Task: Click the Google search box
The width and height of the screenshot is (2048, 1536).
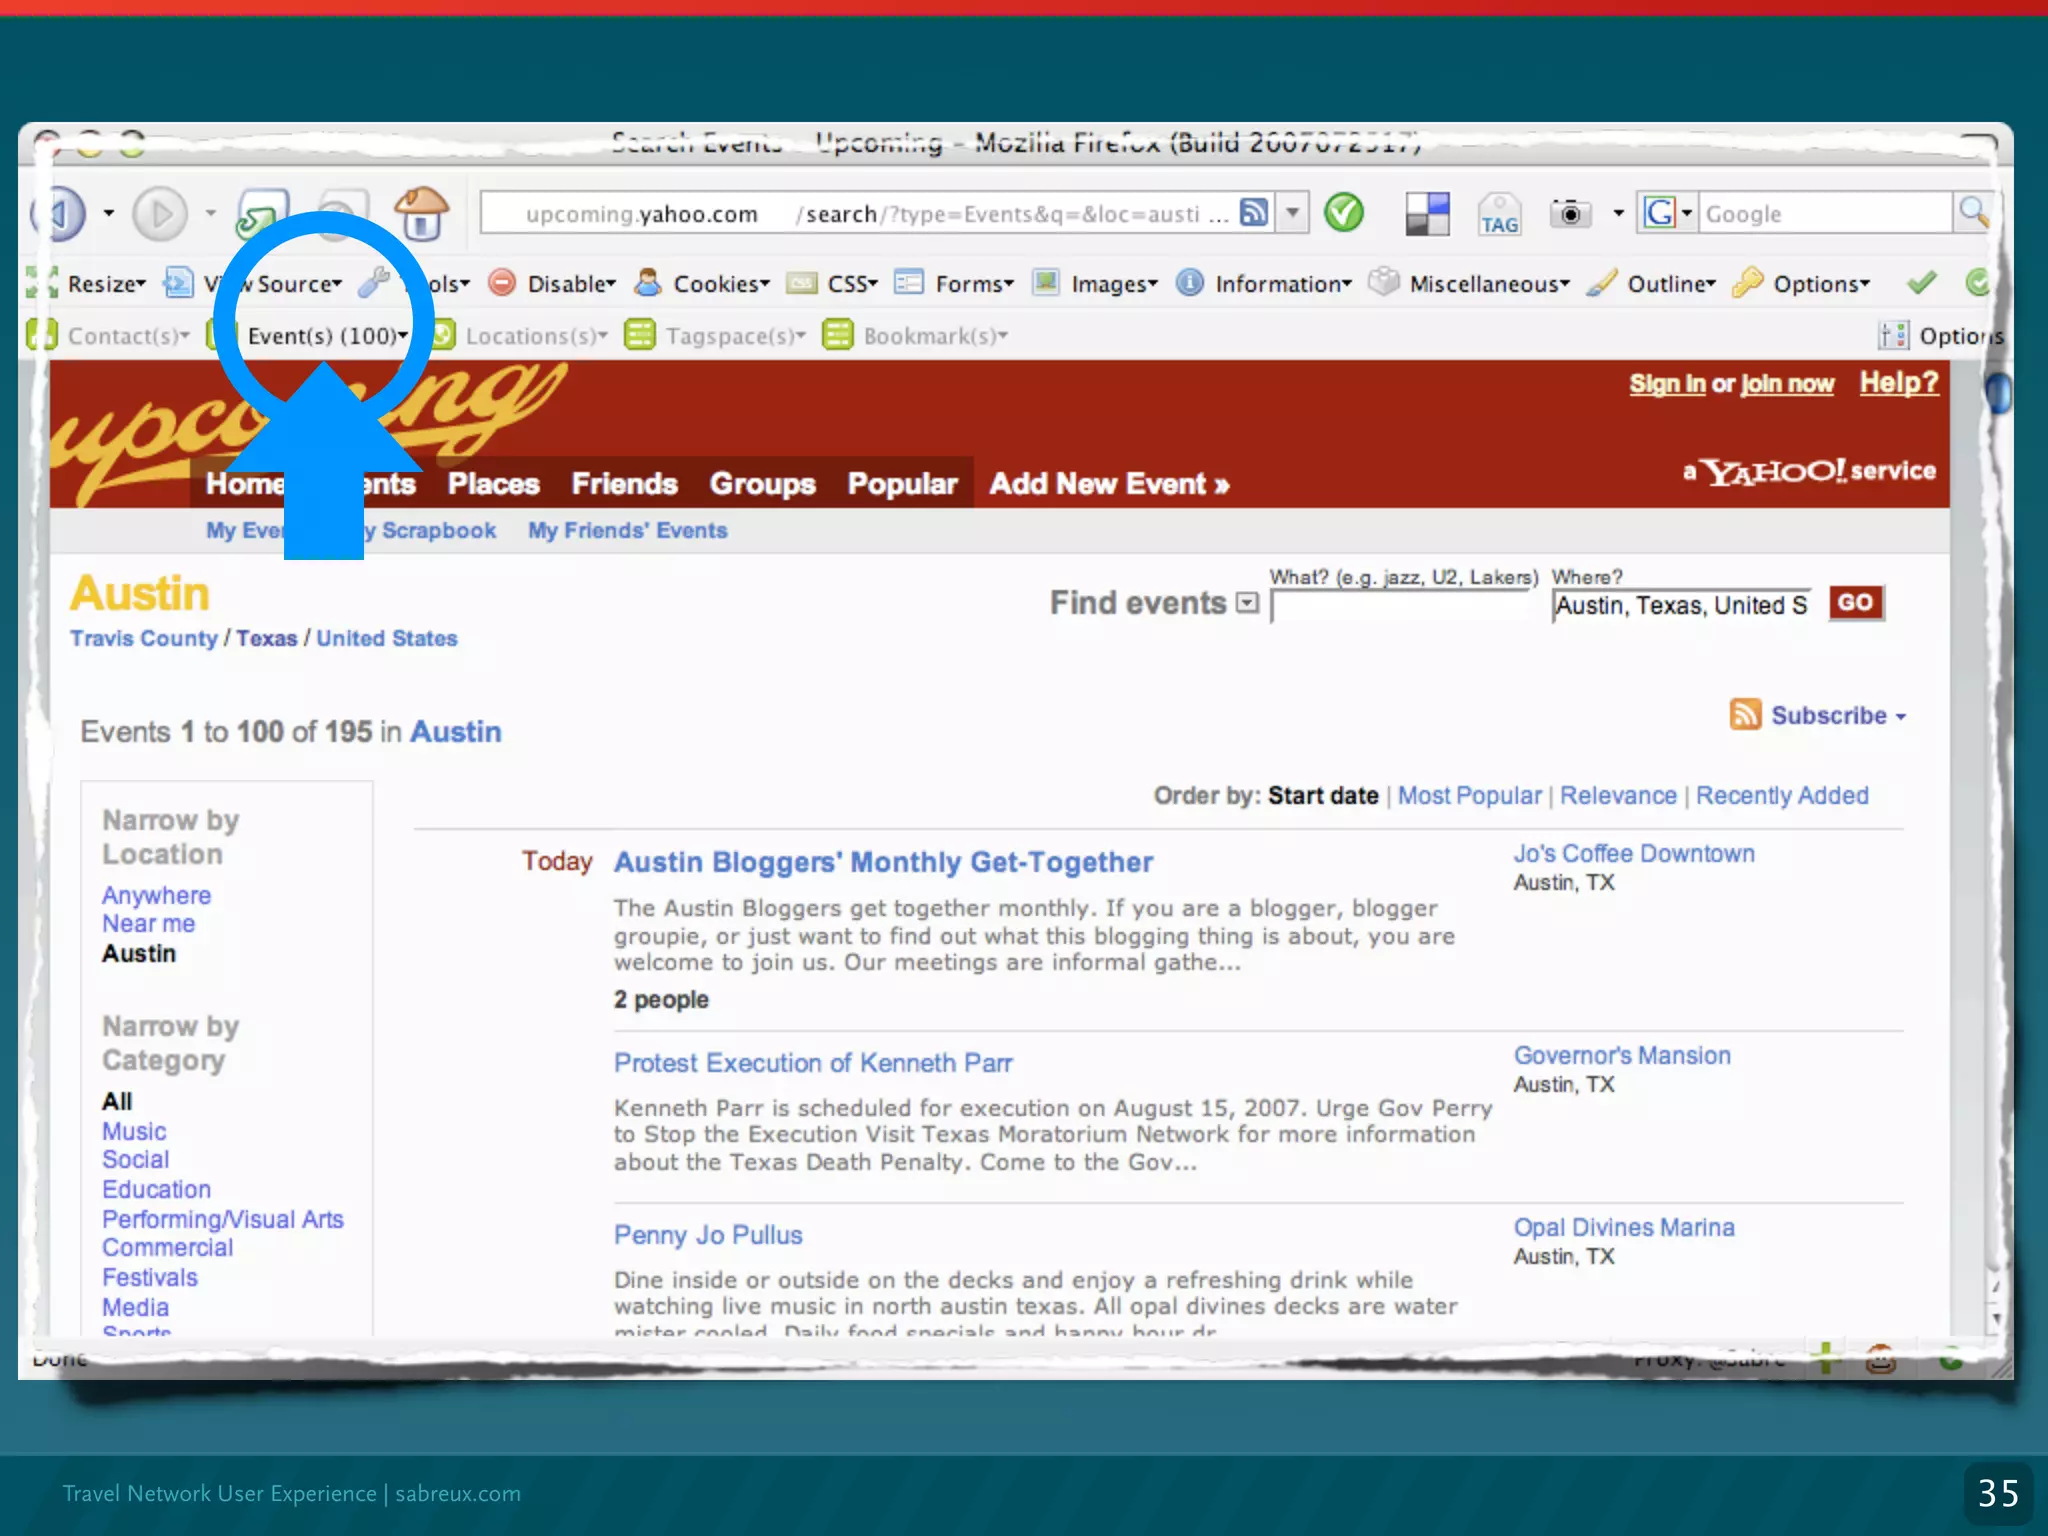Action: [1825, 213]
